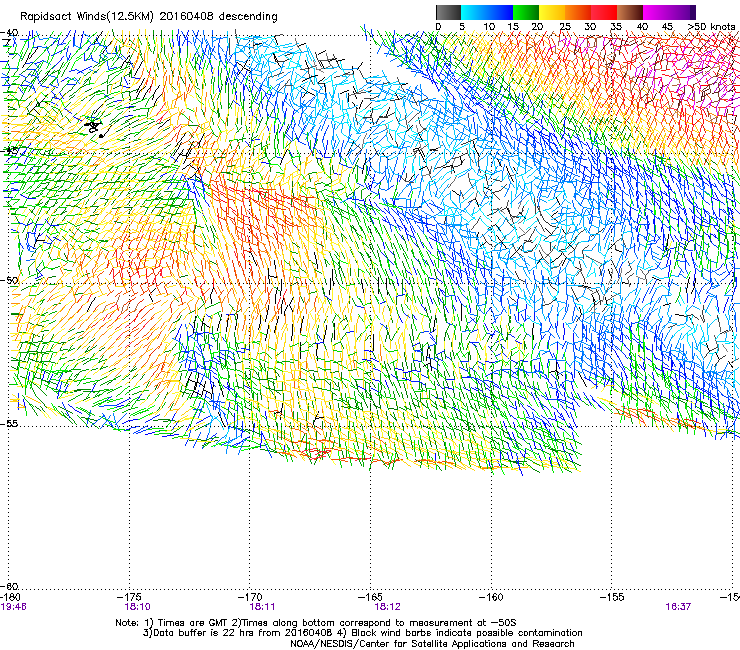Screen dimensions: 740x650
Task: Click the title 'Rapidscat Winds(12.5KM) 20160408 descending'
Action: pyautogui.click(x=149, y=17)
